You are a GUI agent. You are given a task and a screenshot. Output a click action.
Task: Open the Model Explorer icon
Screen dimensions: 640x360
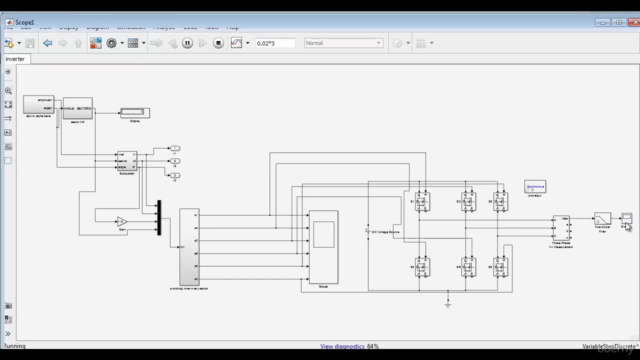(133, 43)
